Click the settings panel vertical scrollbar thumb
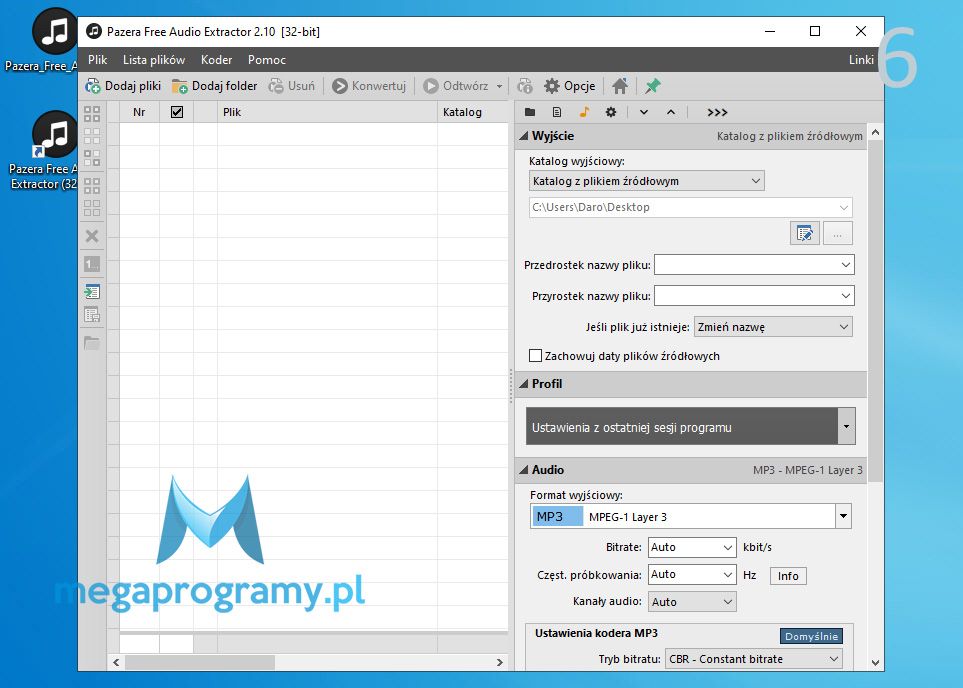 pyautogui.click(x=875, y=310)
